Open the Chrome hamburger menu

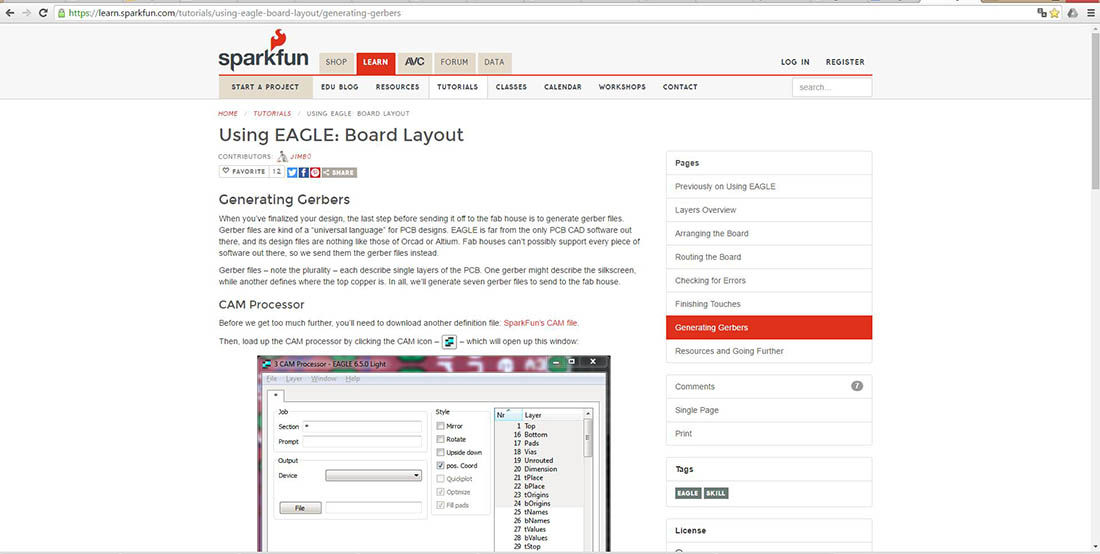coord(1090,13)
